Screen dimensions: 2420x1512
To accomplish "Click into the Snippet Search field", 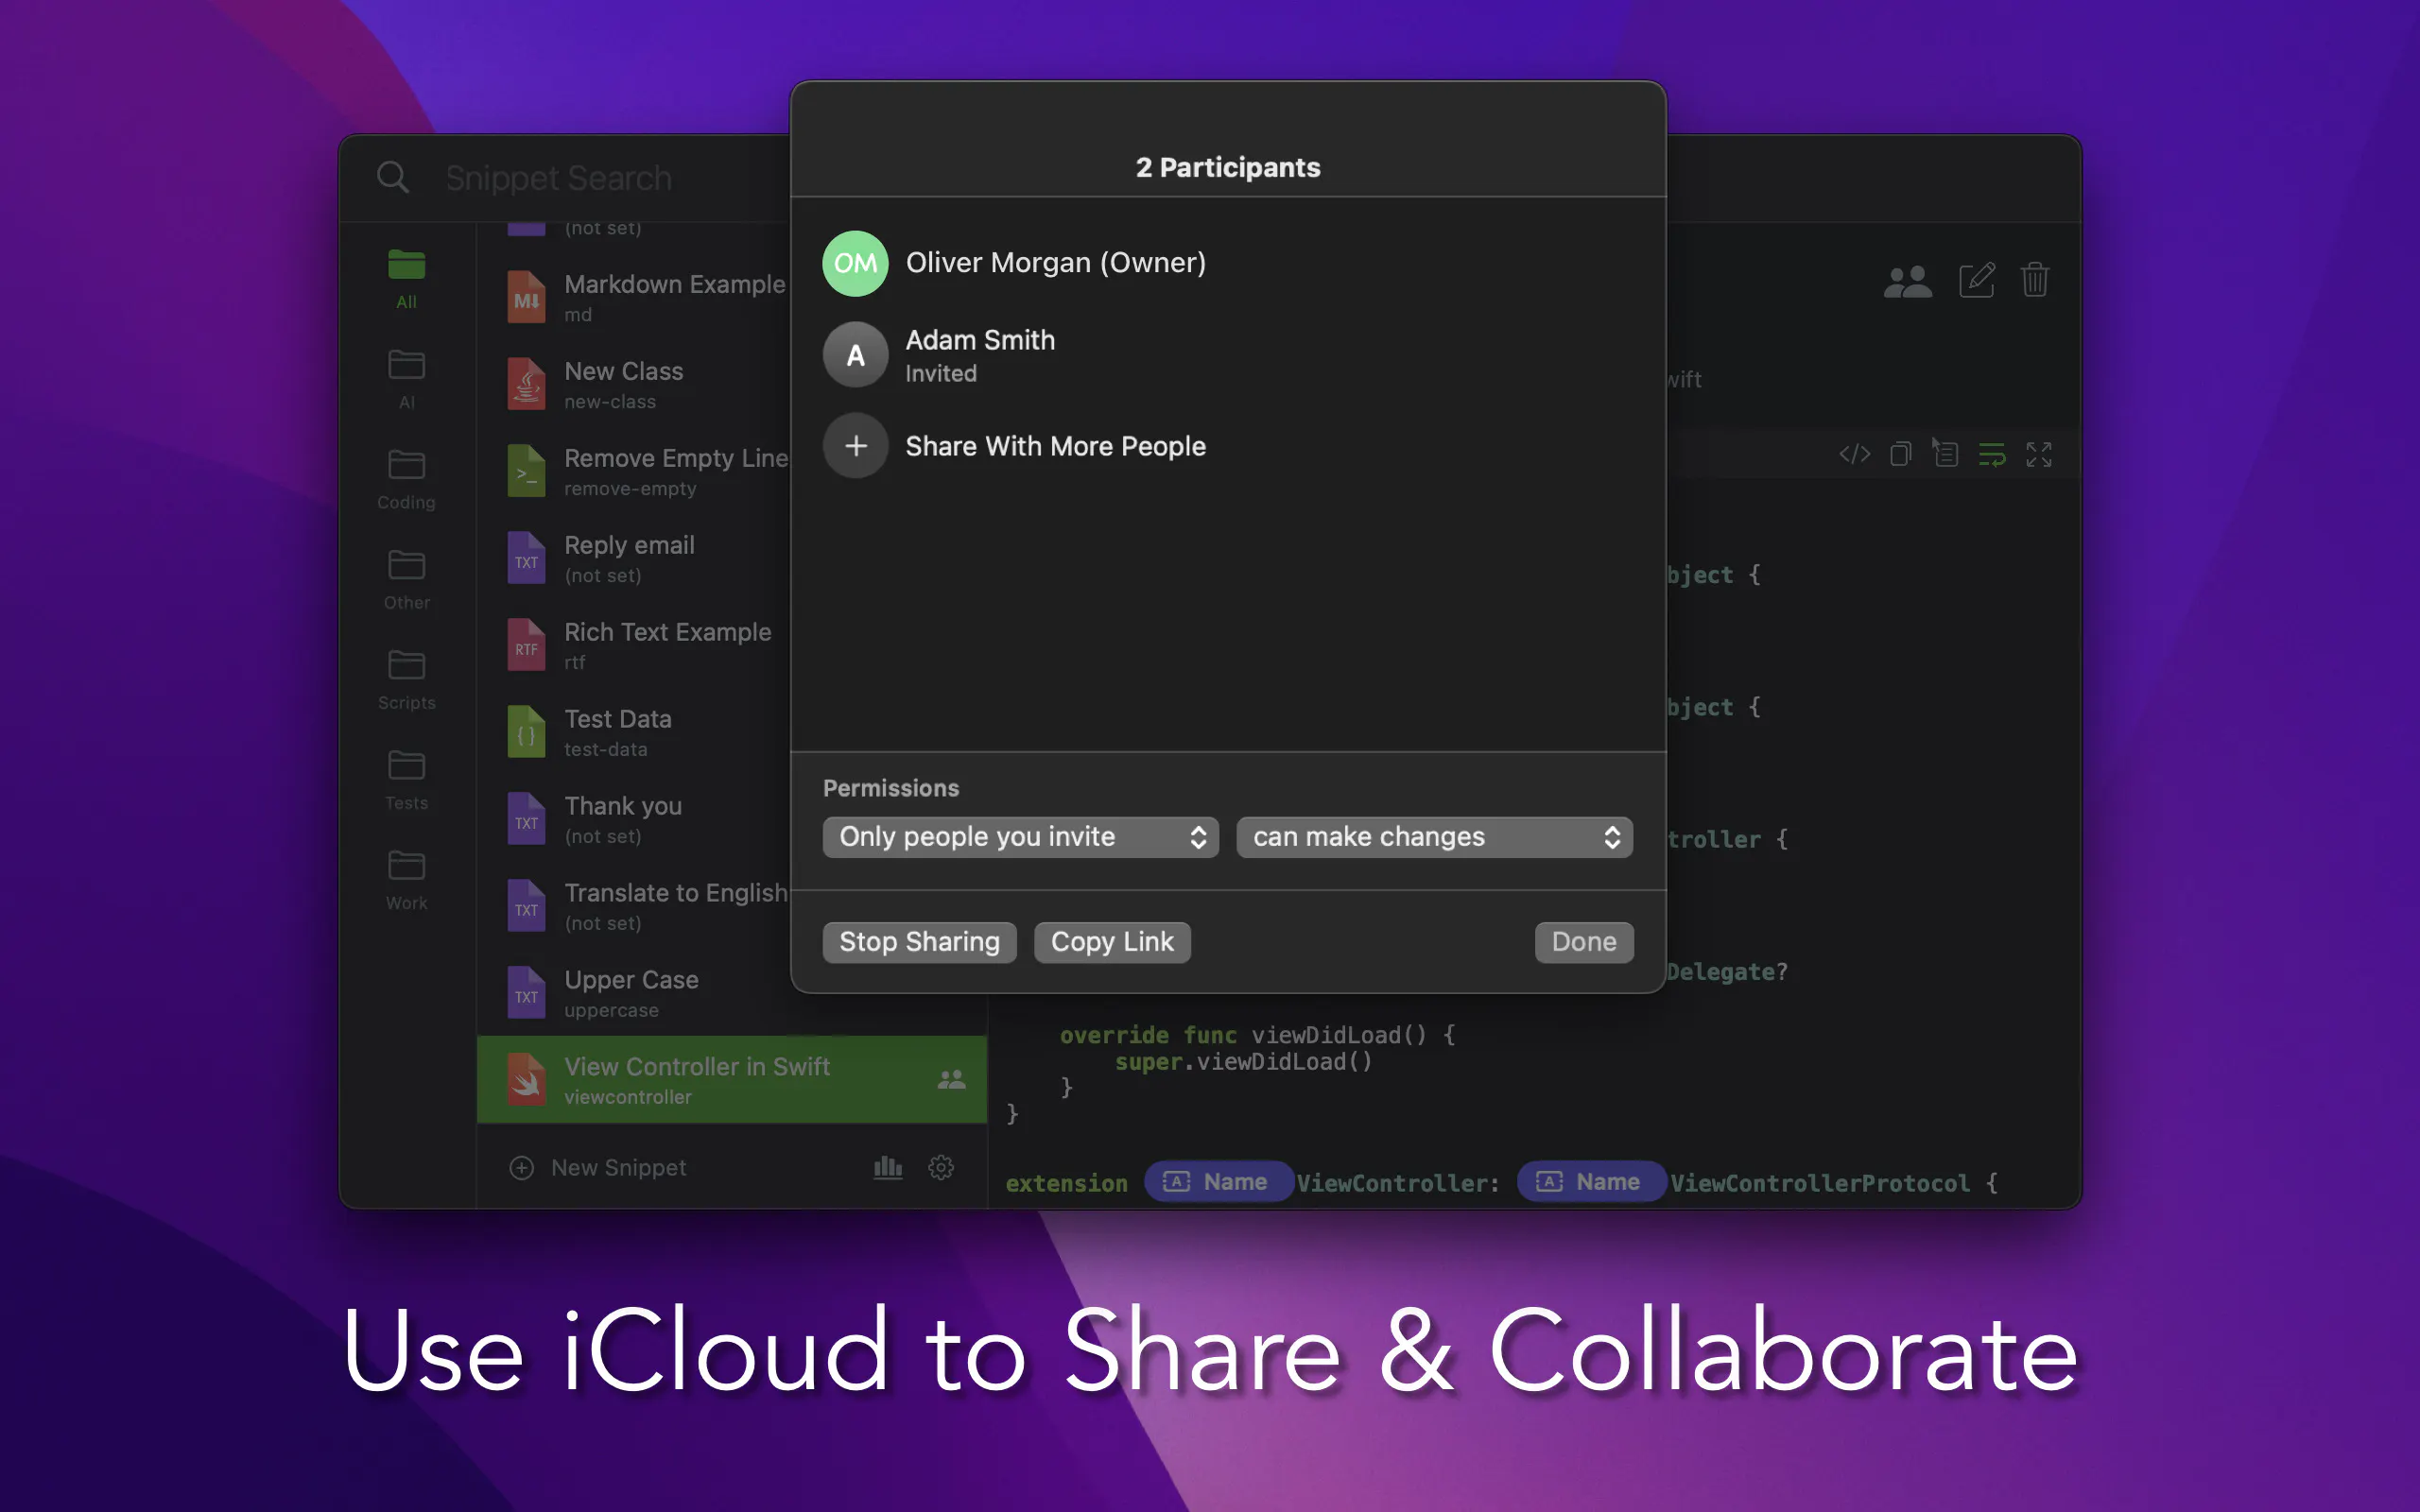I will pyautogui.click(x=559, y=178).
